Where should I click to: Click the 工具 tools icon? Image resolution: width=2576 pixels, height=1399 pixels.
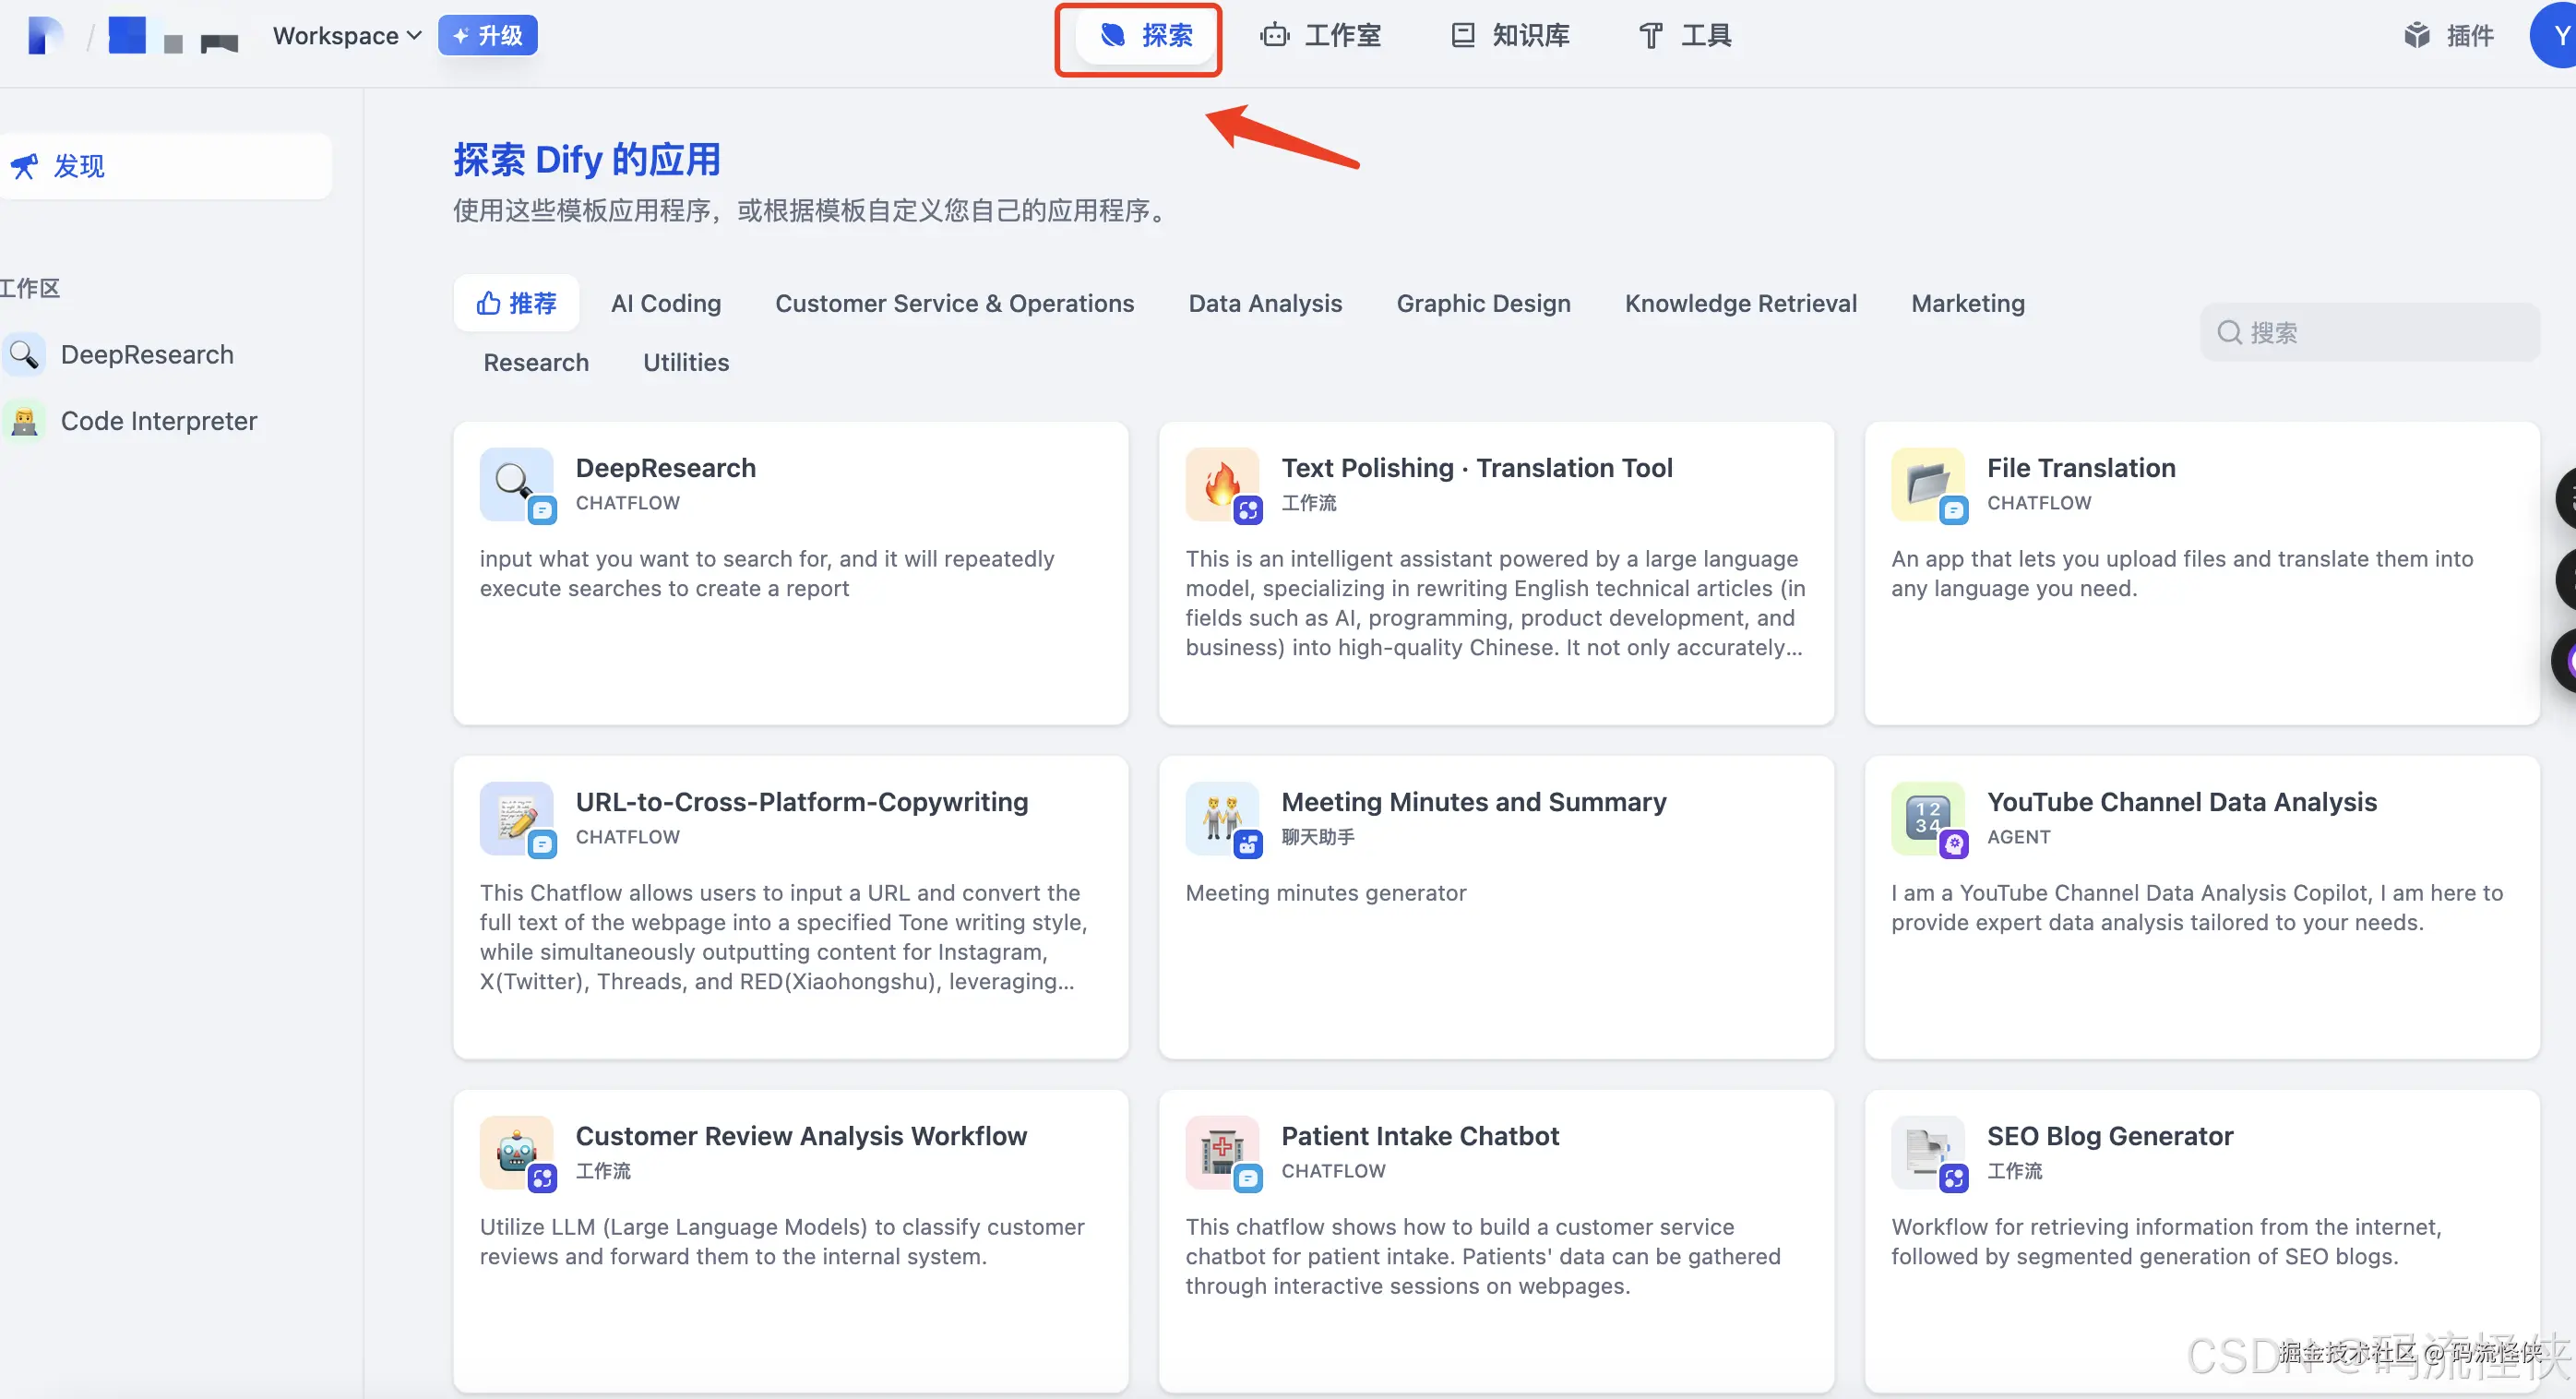1649,35
